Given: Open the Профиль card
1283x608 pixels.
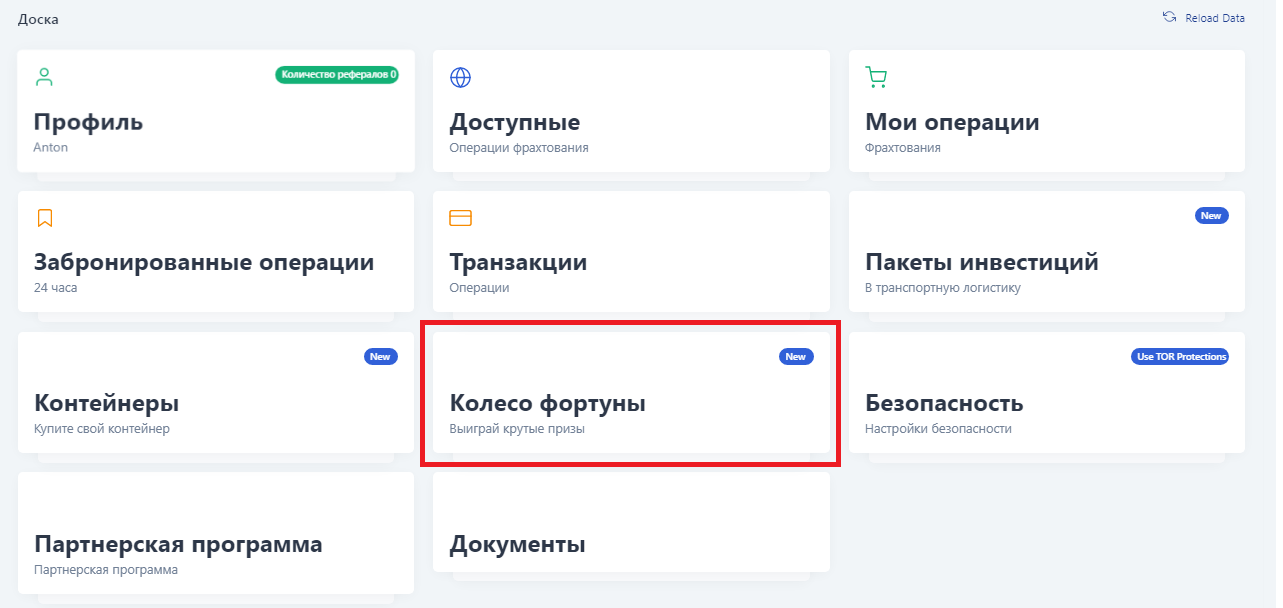Looking at the screenshot, I should [216, 111].
